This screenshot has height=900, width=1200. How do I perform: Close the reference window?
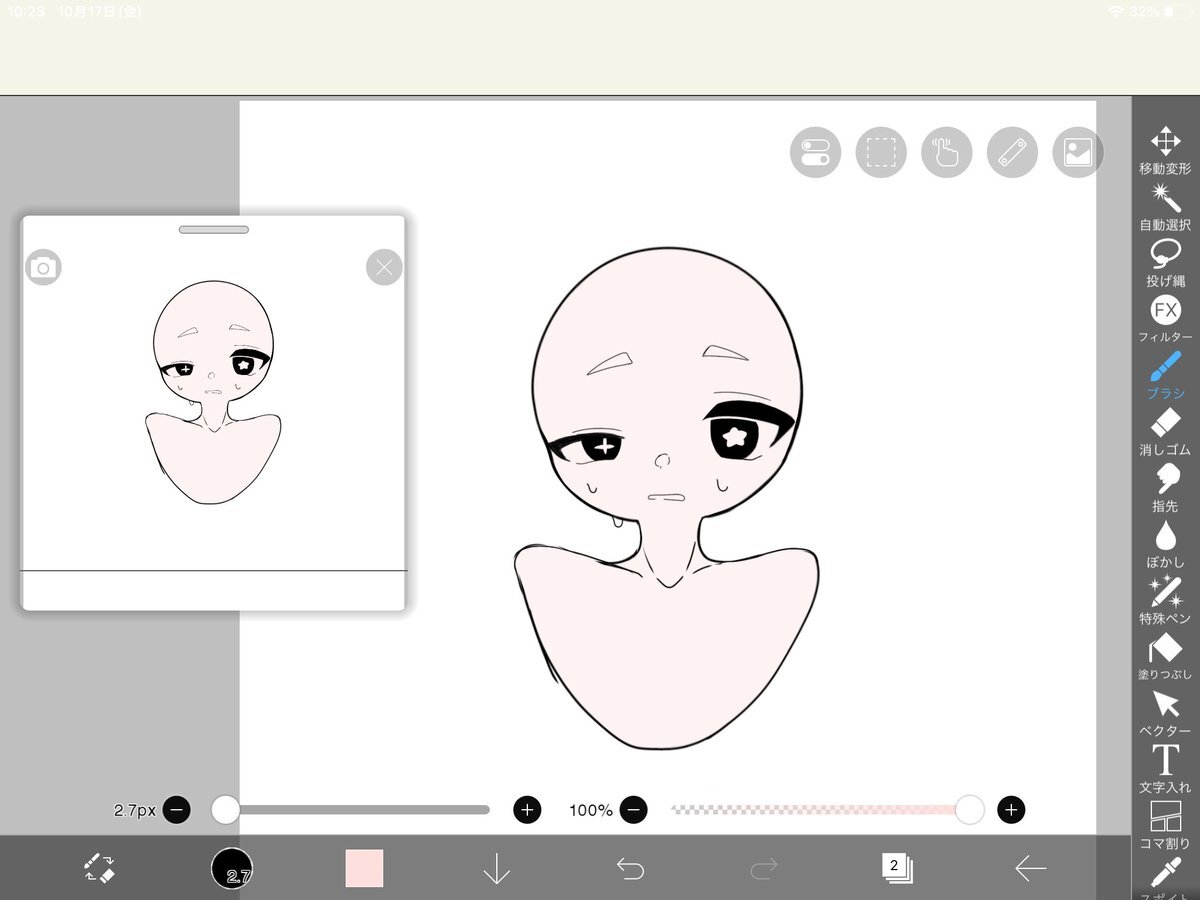(x=384, y=267)
